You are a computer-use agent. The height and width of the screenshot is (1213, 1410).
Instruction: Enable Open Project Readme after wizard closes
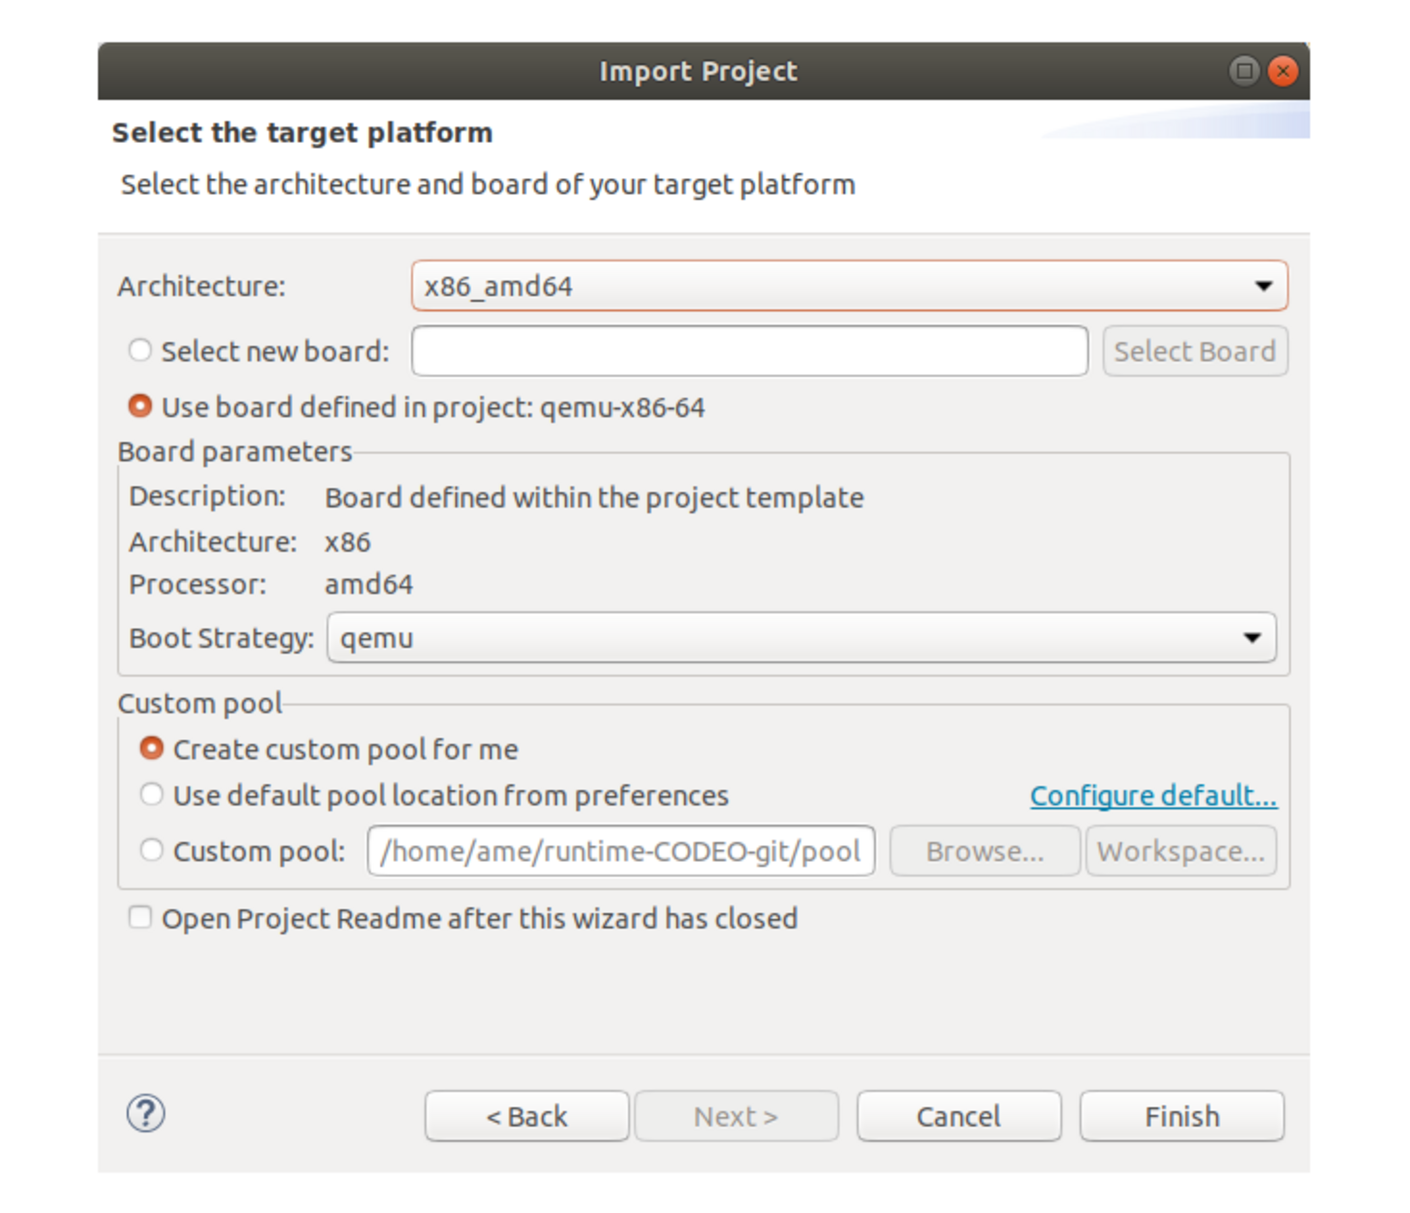(x=139, y=917)
